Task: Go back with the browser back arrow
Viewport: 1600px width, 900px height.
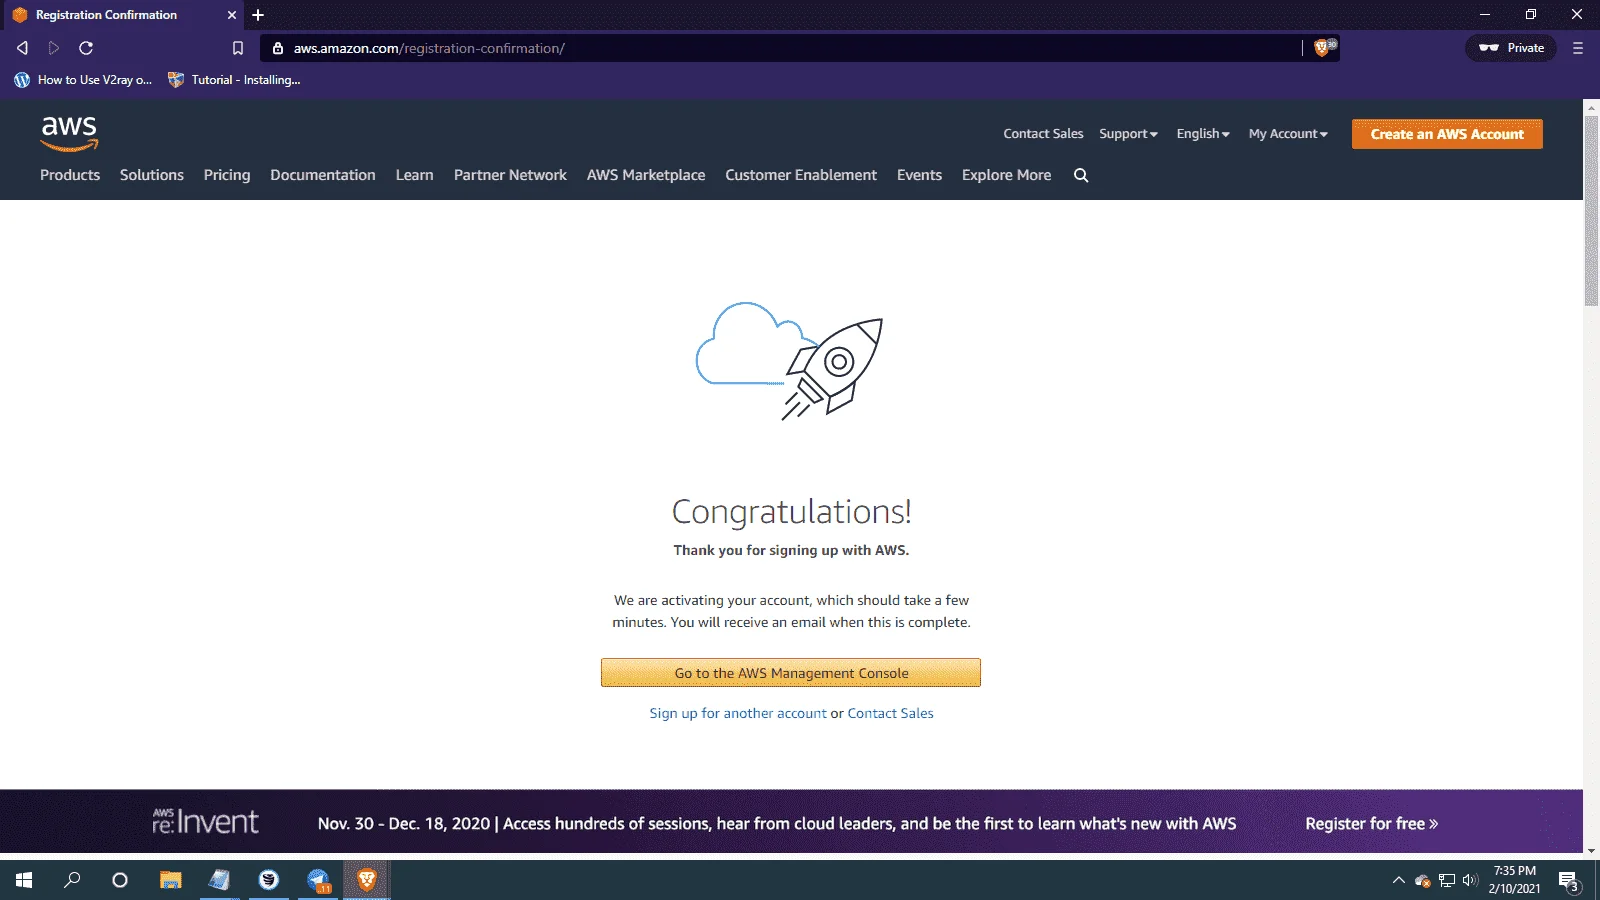Action: click(x=22, y=48)
